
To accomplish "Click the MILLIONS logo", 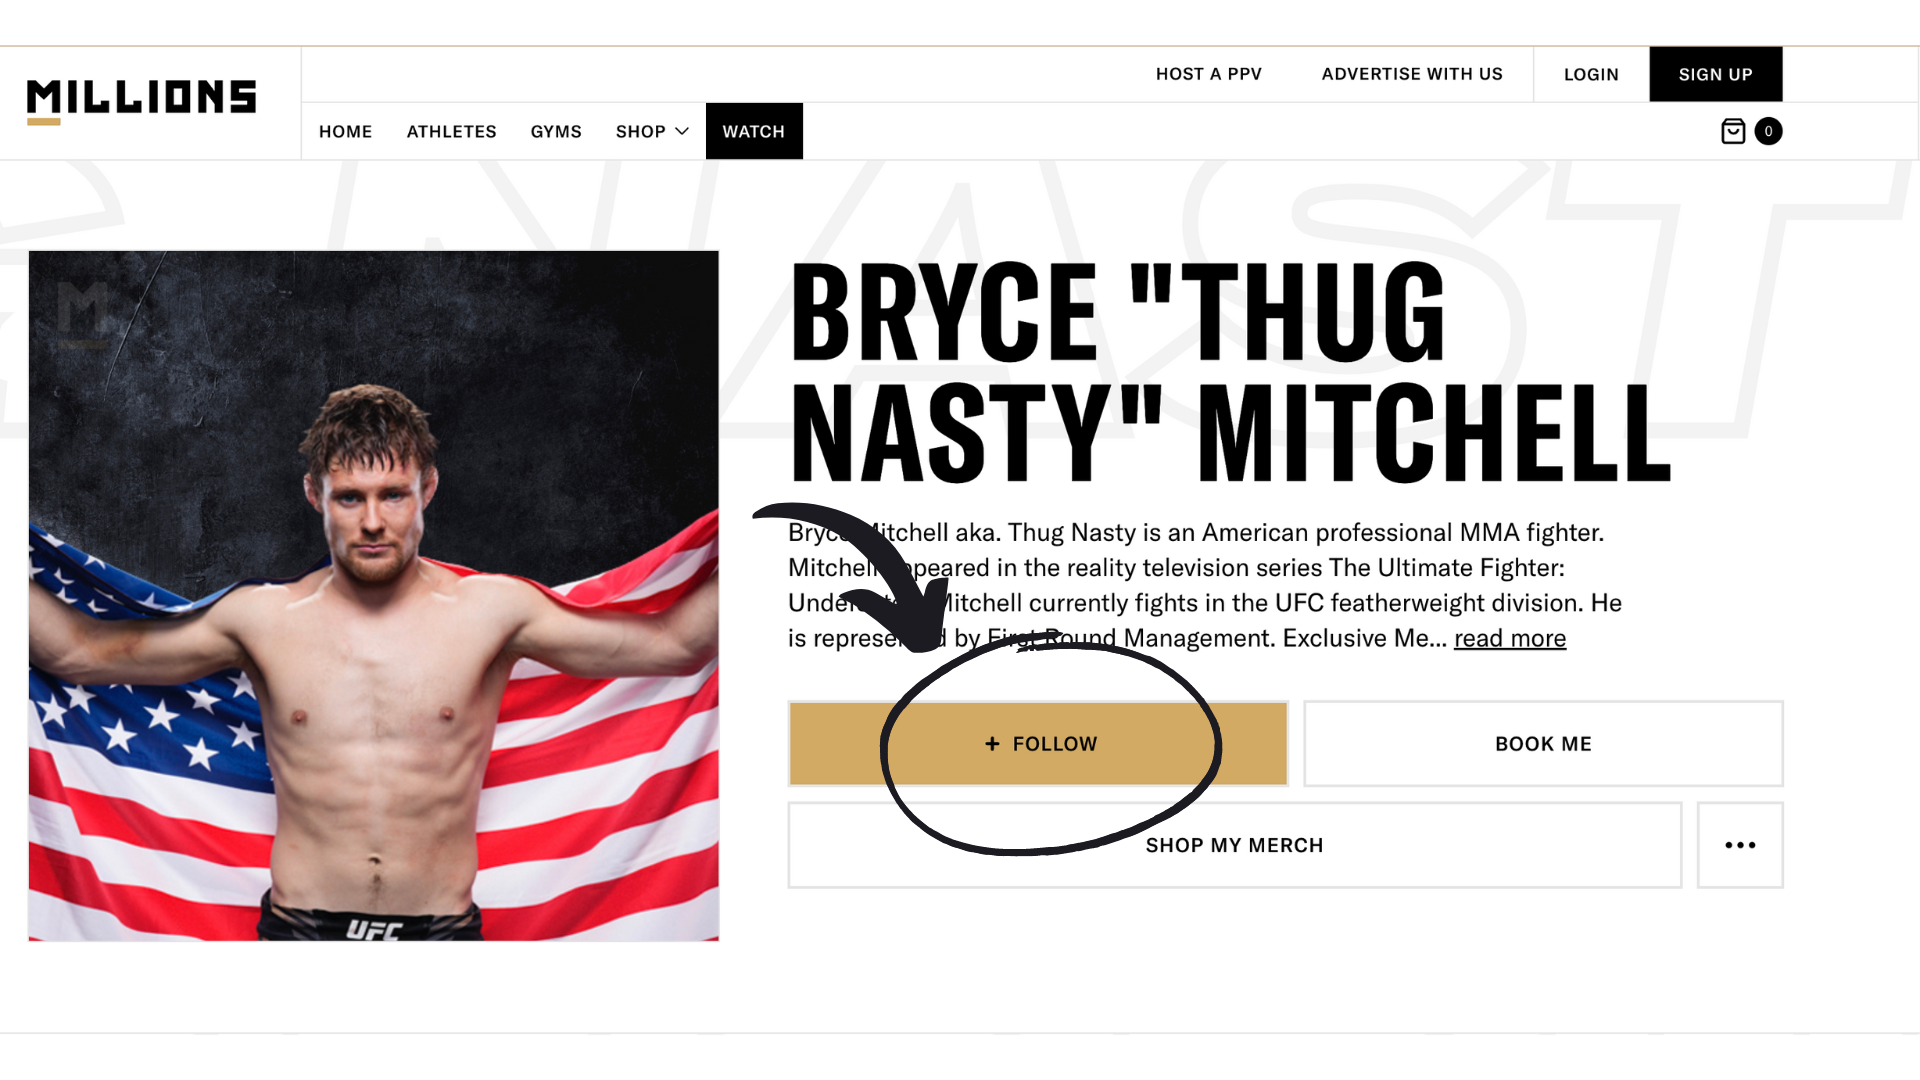I will point(141,101).
